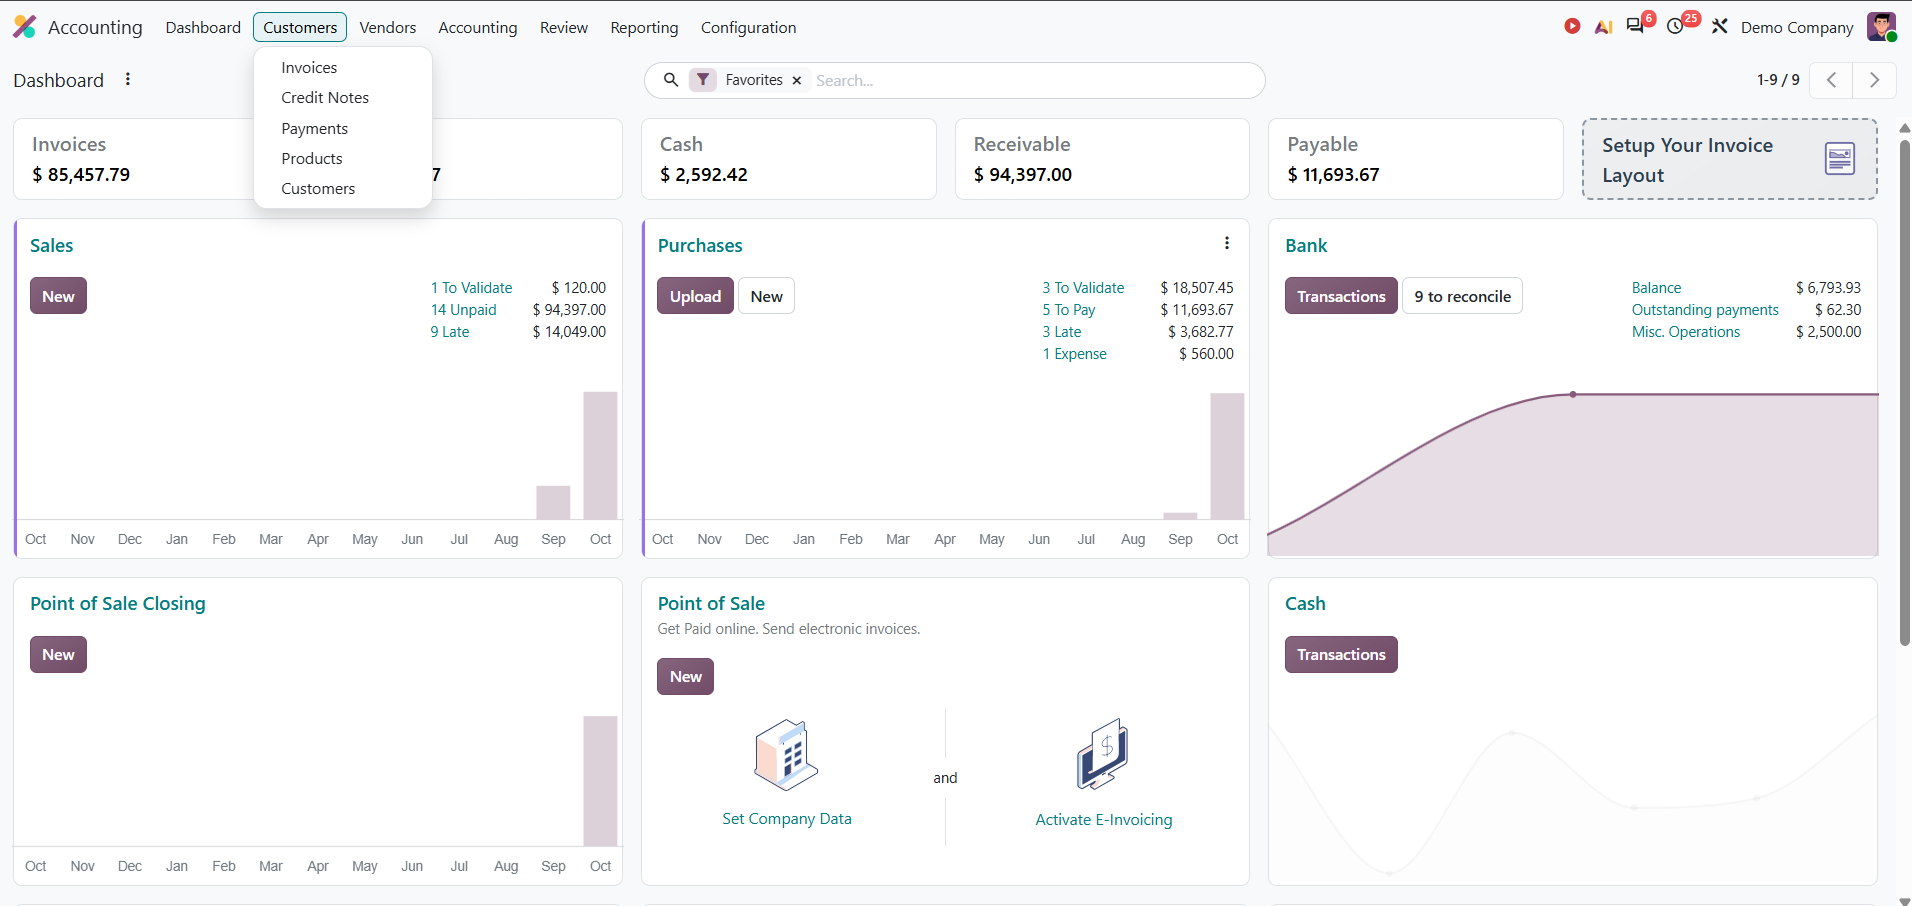Remove the Favorites filter with its x

pyautogui.click(x=797, y=81)
